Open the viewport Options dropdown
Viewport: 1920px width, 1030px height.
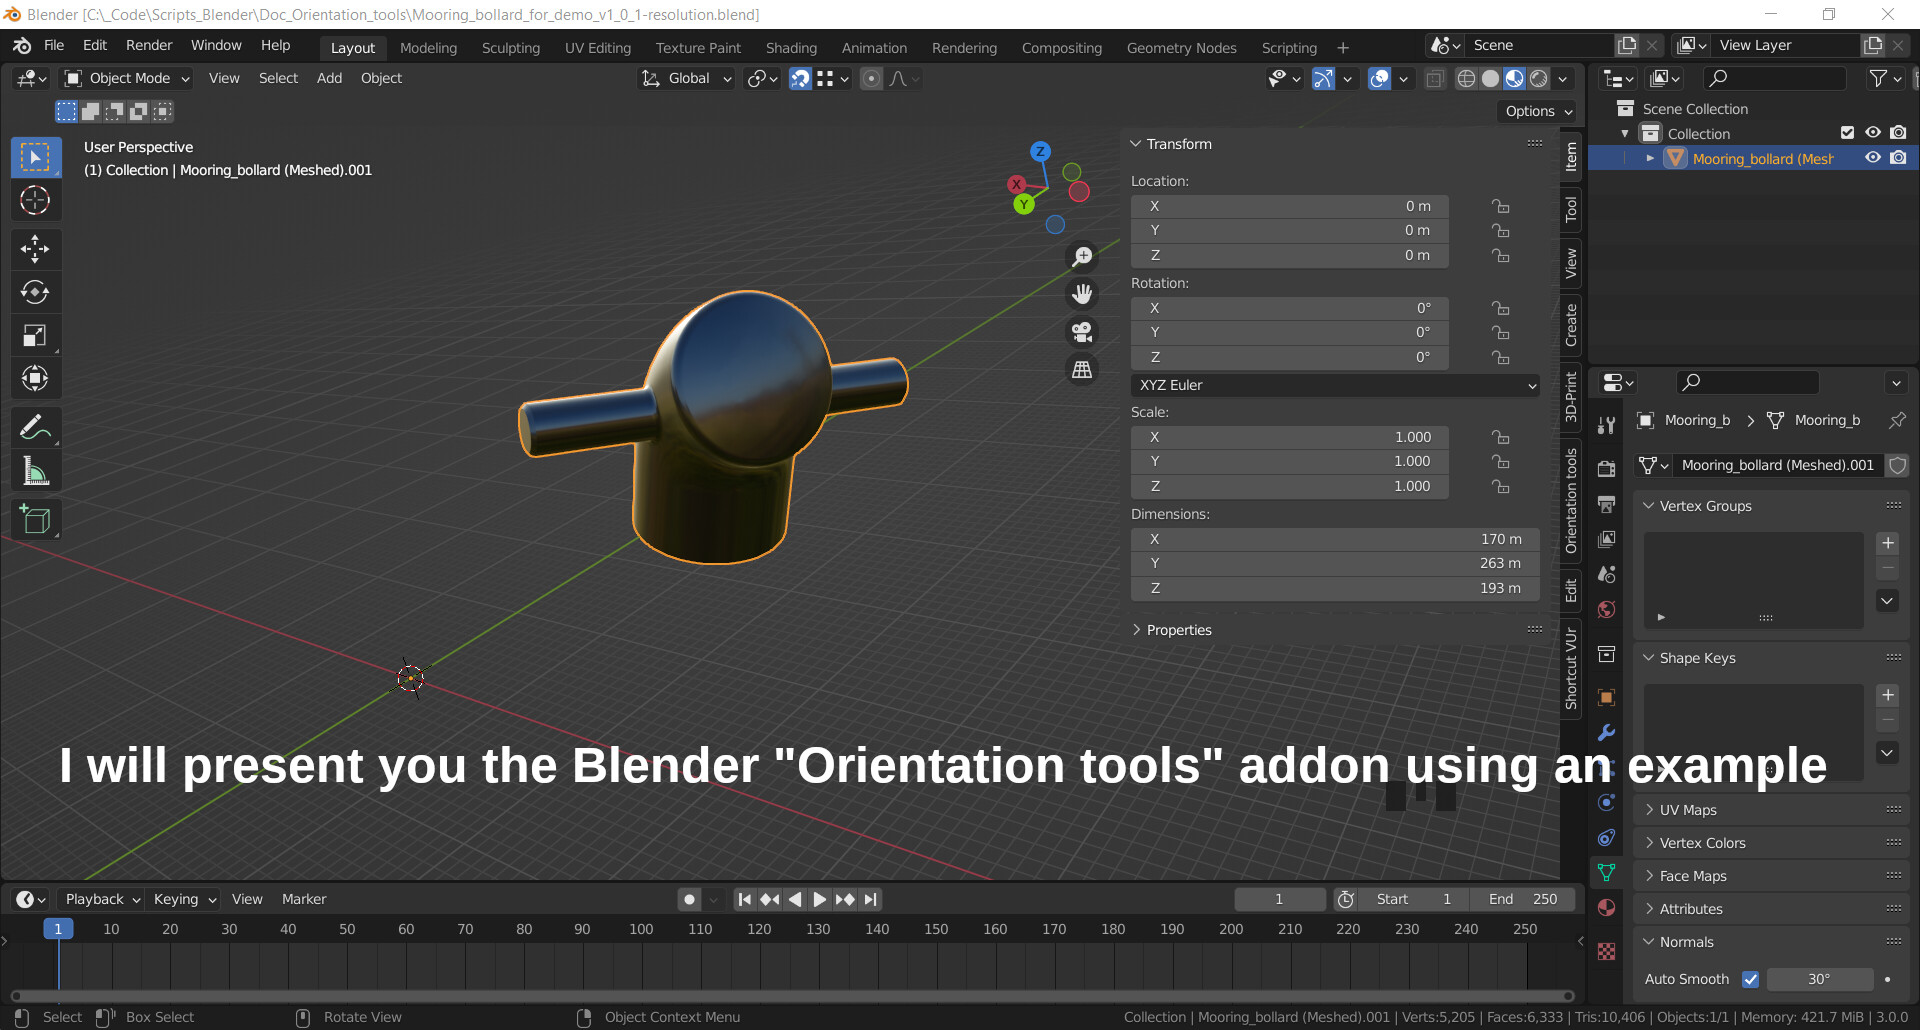(x=1538, y=111)
